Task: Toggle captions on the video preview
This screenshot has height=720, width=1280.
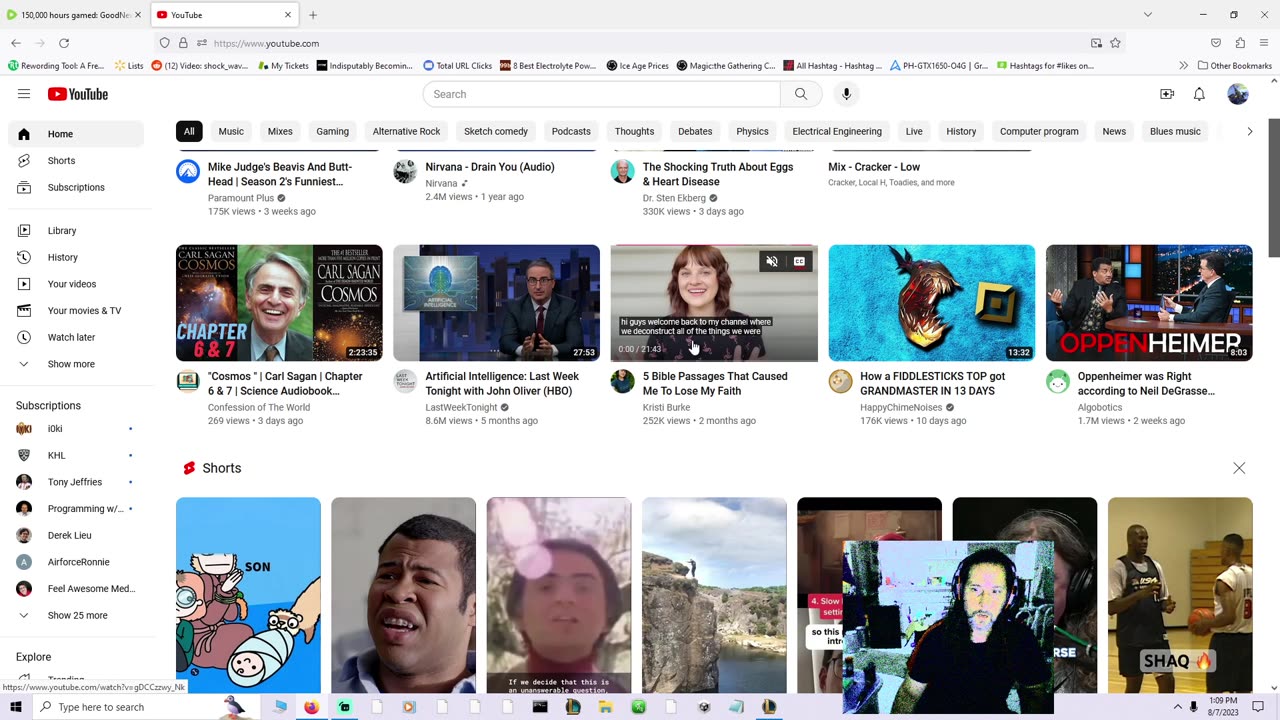Action: tap(799, 262)
